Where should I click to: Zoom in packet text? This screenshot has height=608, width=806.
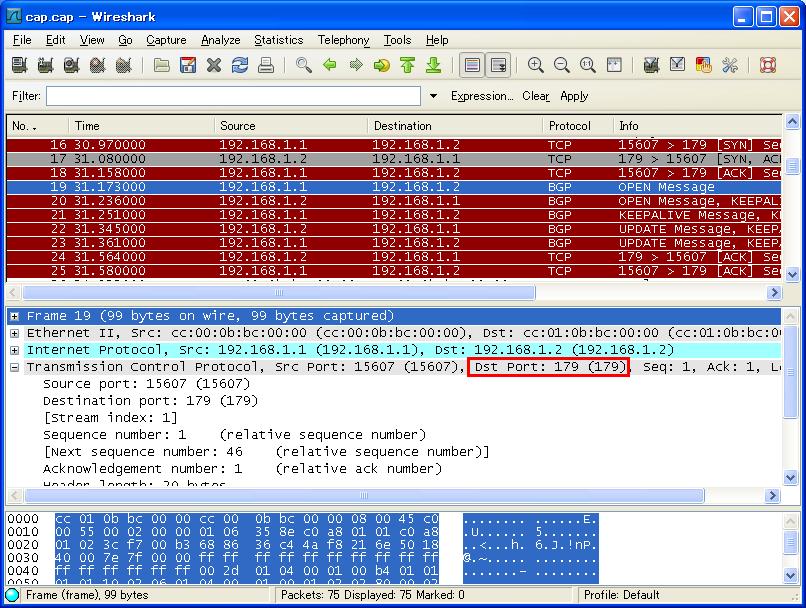[x=536, y=65]
